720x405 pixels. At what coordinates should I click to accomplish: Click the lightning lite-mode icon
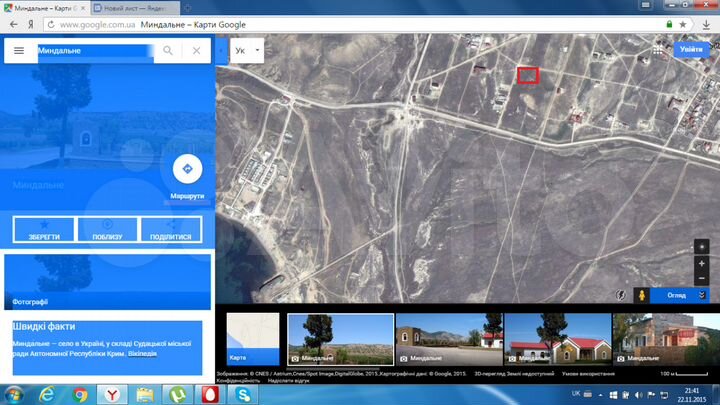[621, 295]
